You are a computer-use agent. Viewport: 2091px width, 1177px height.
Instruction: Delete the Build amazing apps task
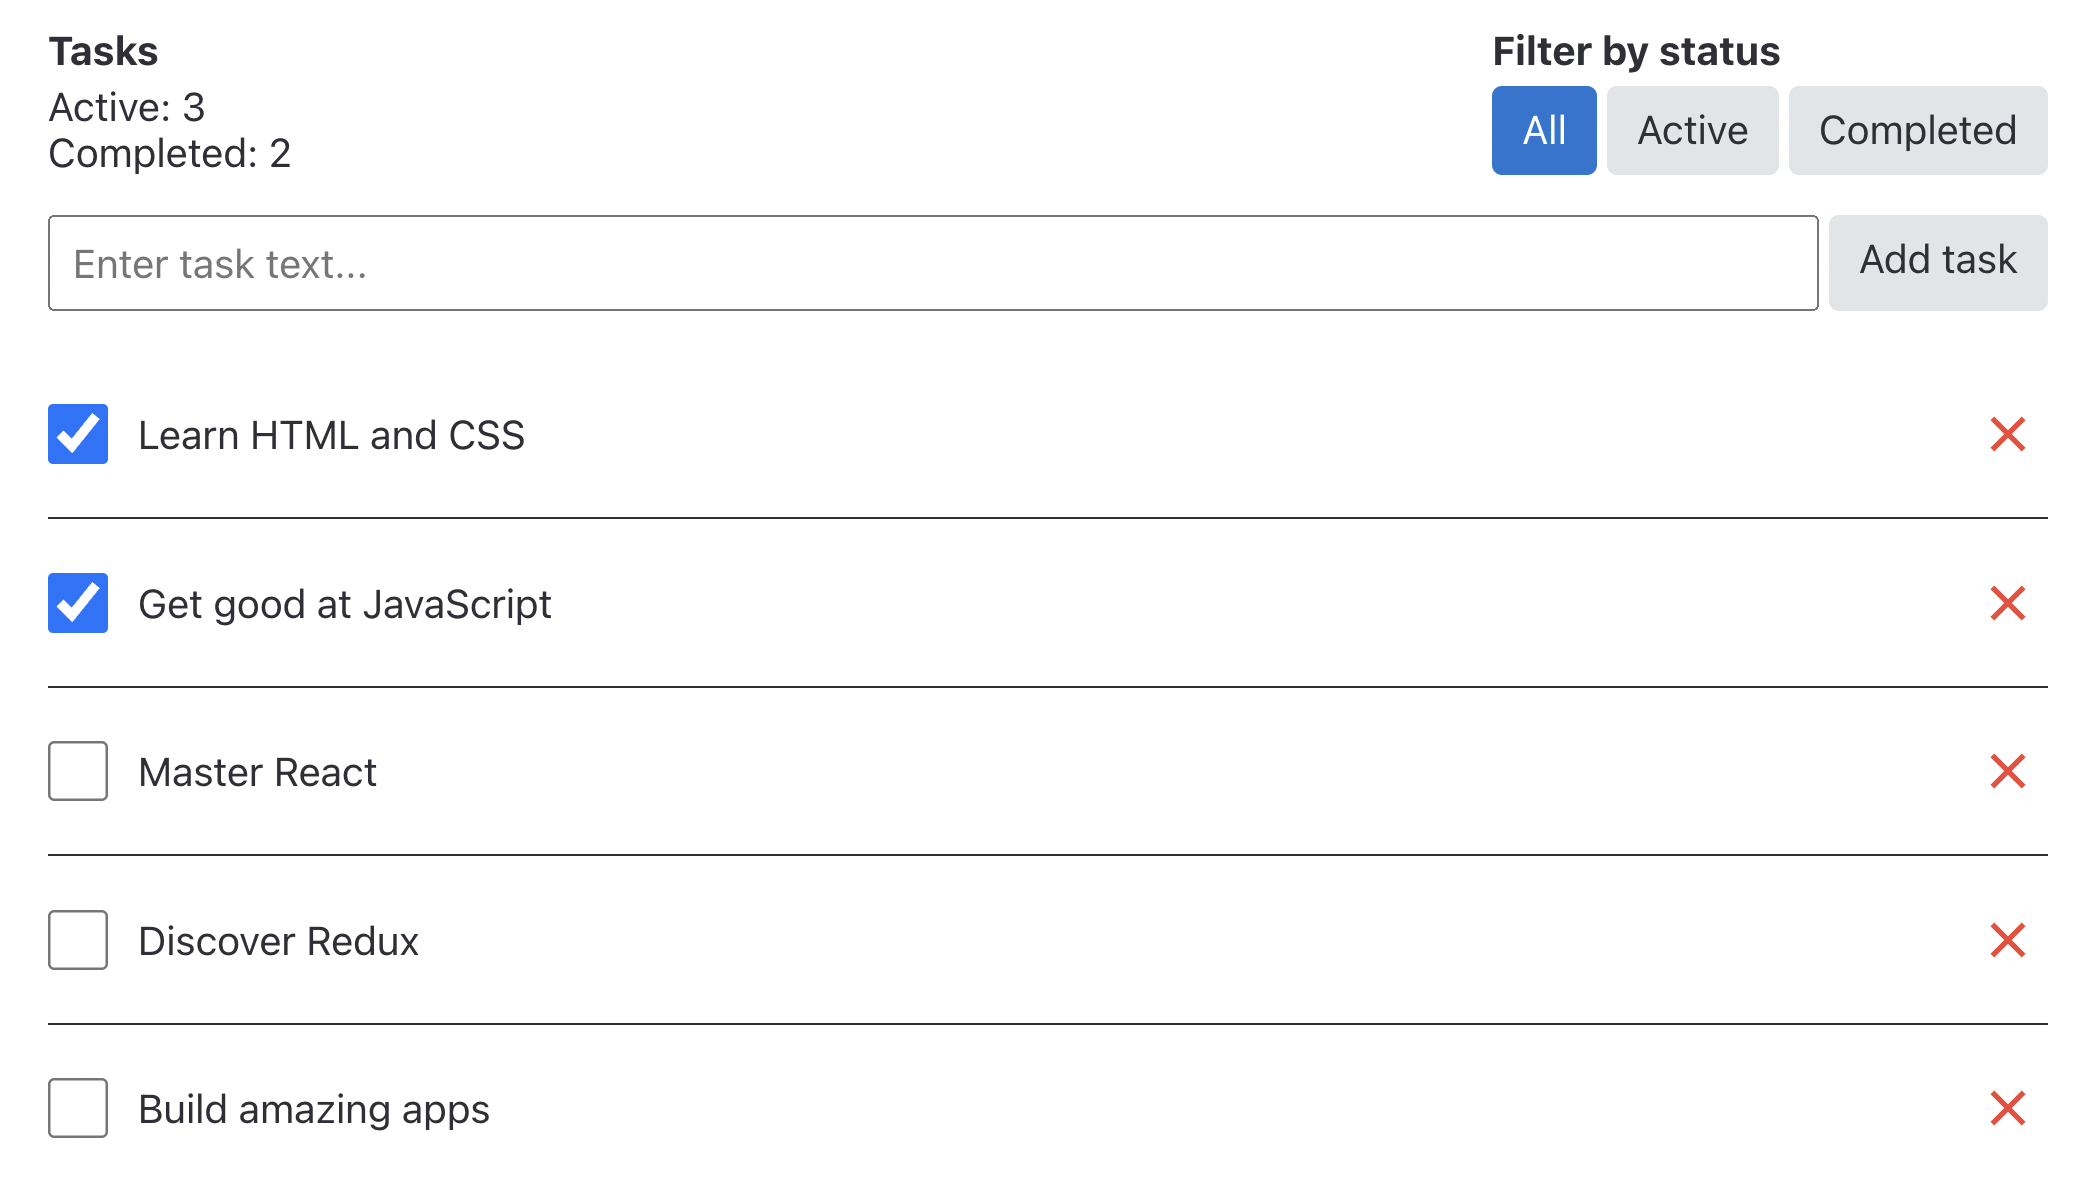pos(2007,1109)
